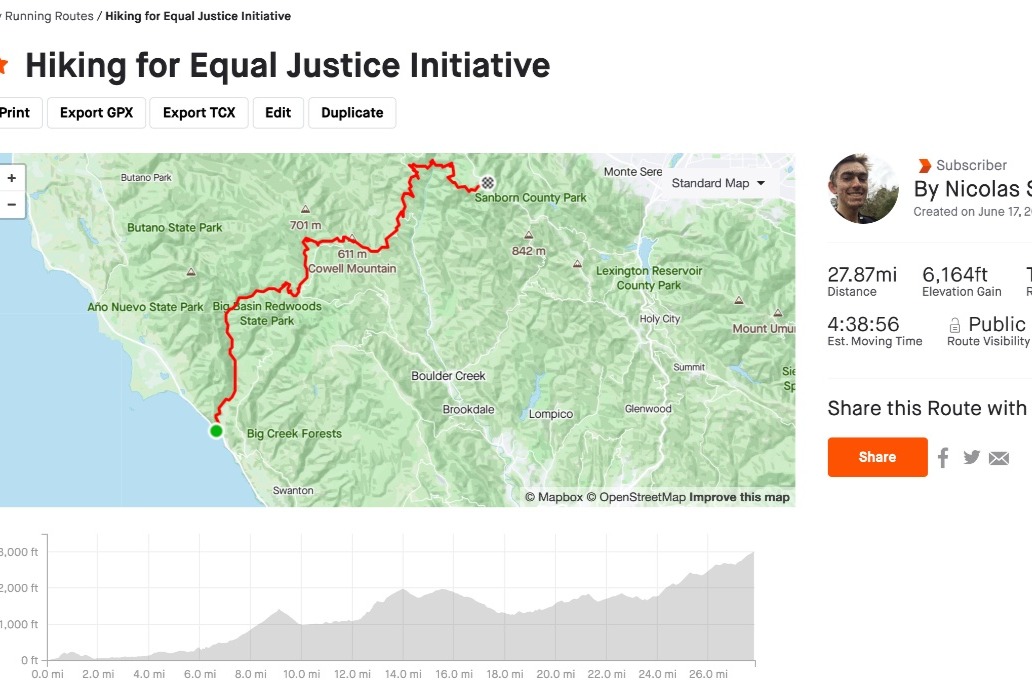Print the route
Screen dimensions: 1032x688
pyautogui.click(x=16, y=113)
